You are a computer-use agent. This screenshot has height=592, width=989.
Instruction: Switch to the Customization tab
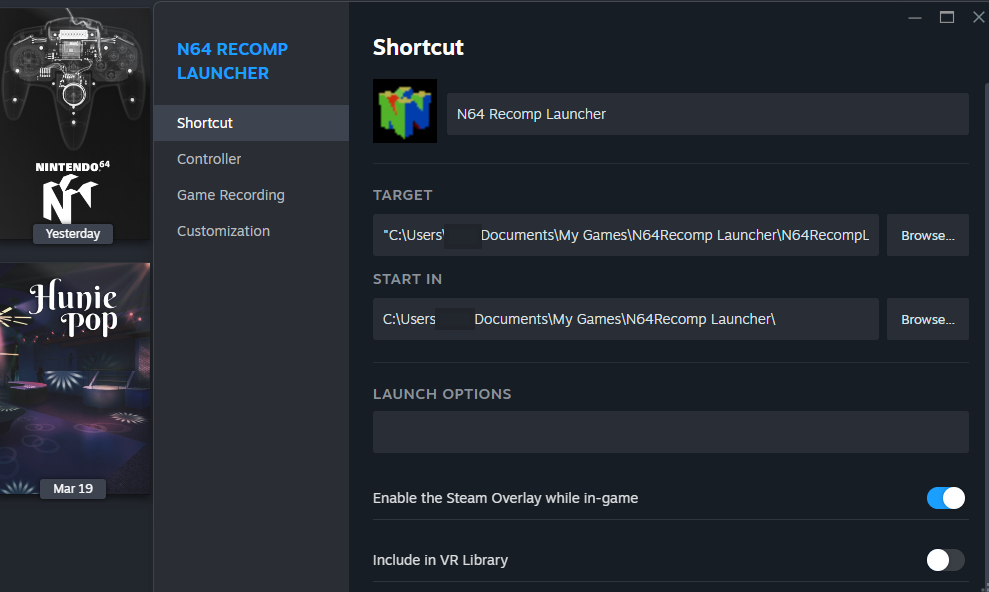[251, 231]
